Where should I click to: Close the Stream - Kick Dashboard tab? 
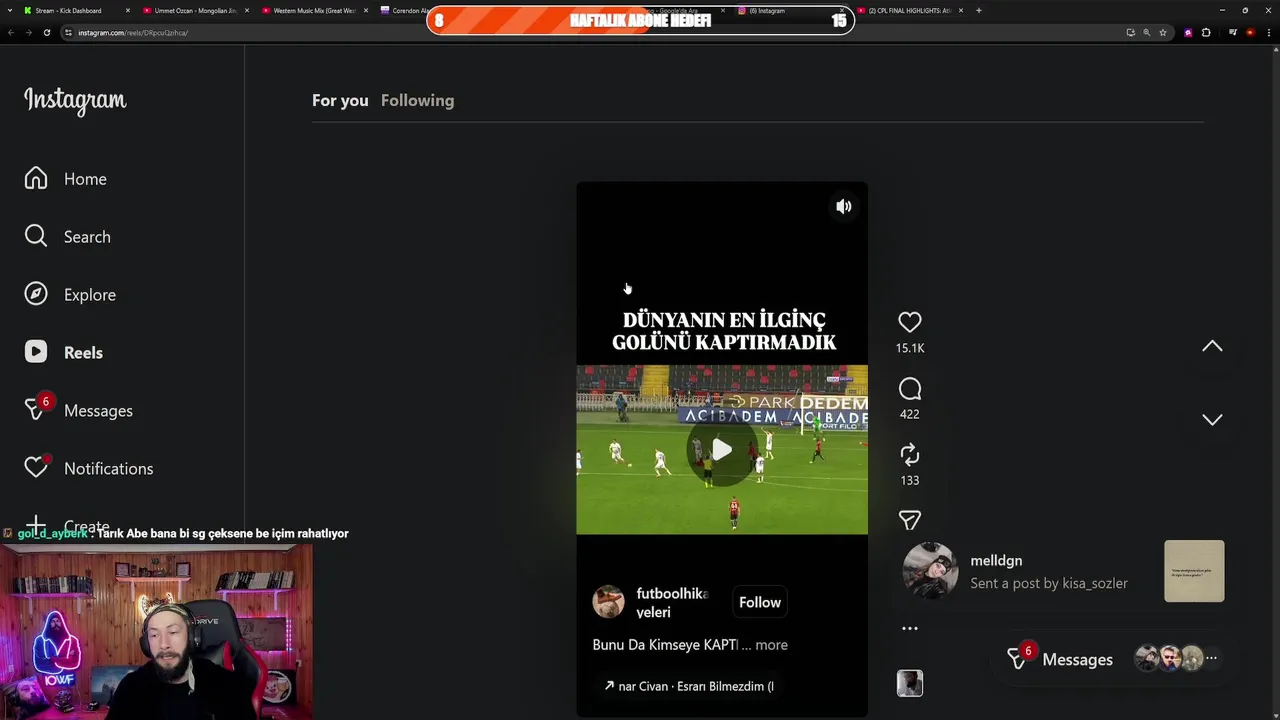(128, 10)
